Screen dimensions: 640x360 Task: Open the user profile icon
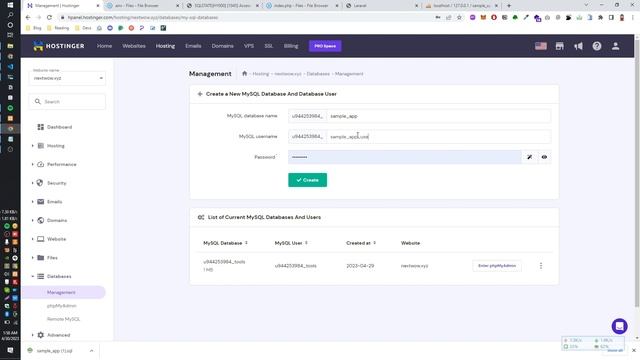tap(616, 46)
